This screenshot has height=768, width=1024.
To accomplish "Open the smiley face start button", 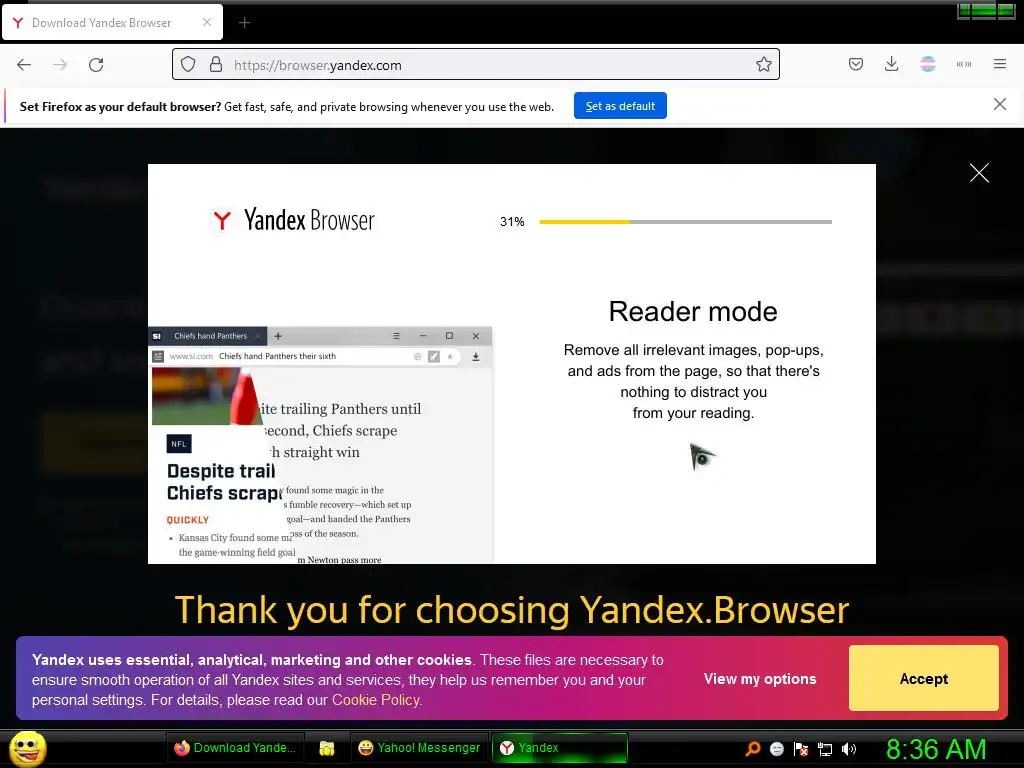I will pyautogui.click(x=28, y=748).
